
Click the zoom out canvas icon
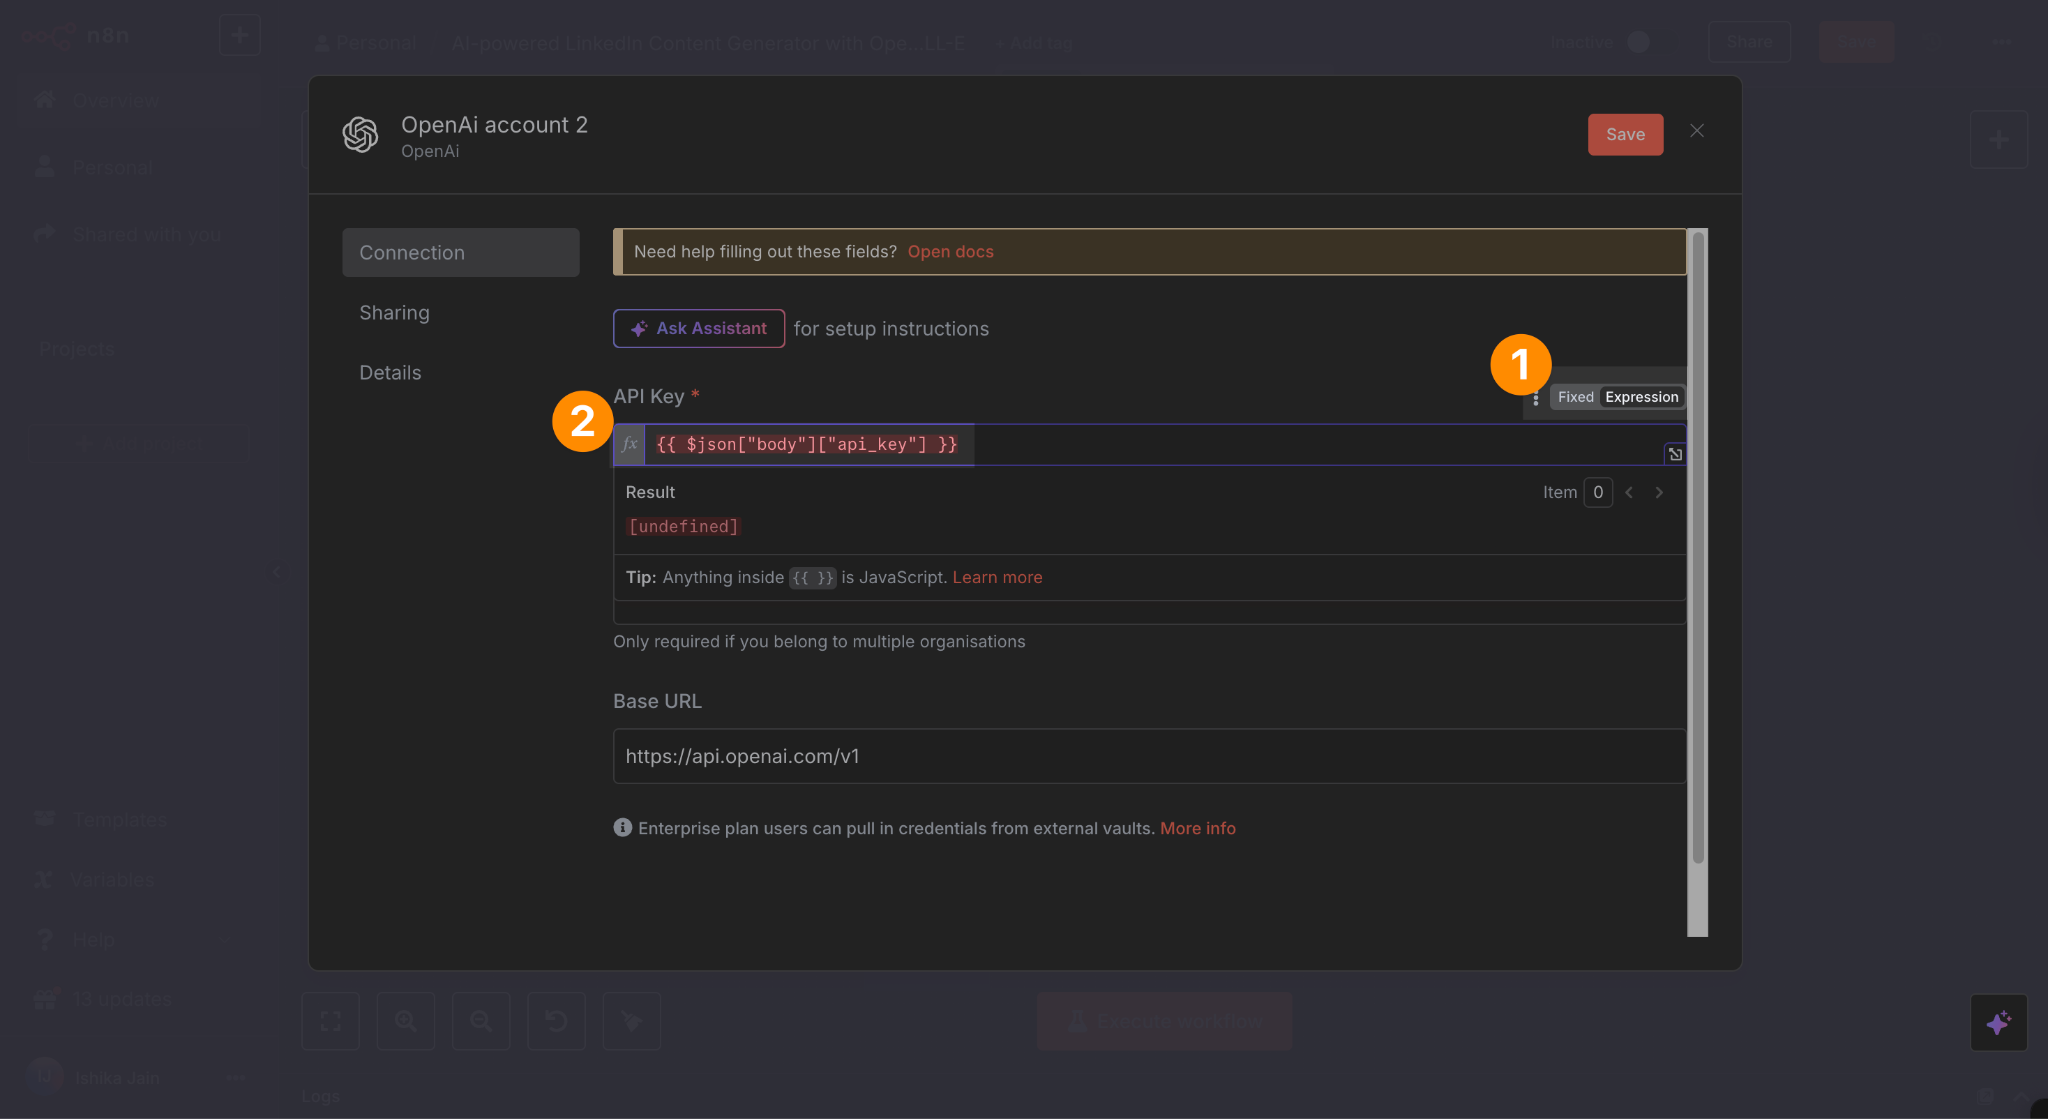pos(481,1021)
